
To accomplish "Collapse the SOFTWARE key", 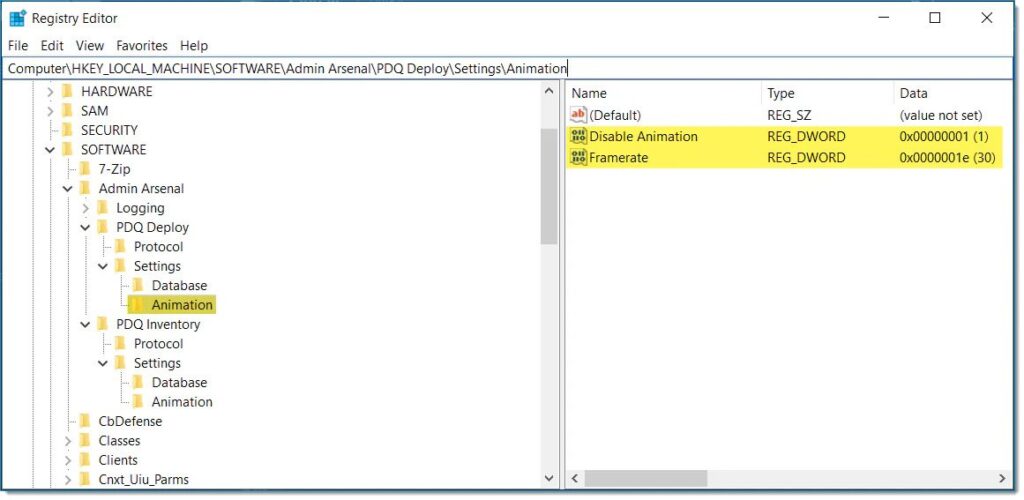I will [51, 150].
